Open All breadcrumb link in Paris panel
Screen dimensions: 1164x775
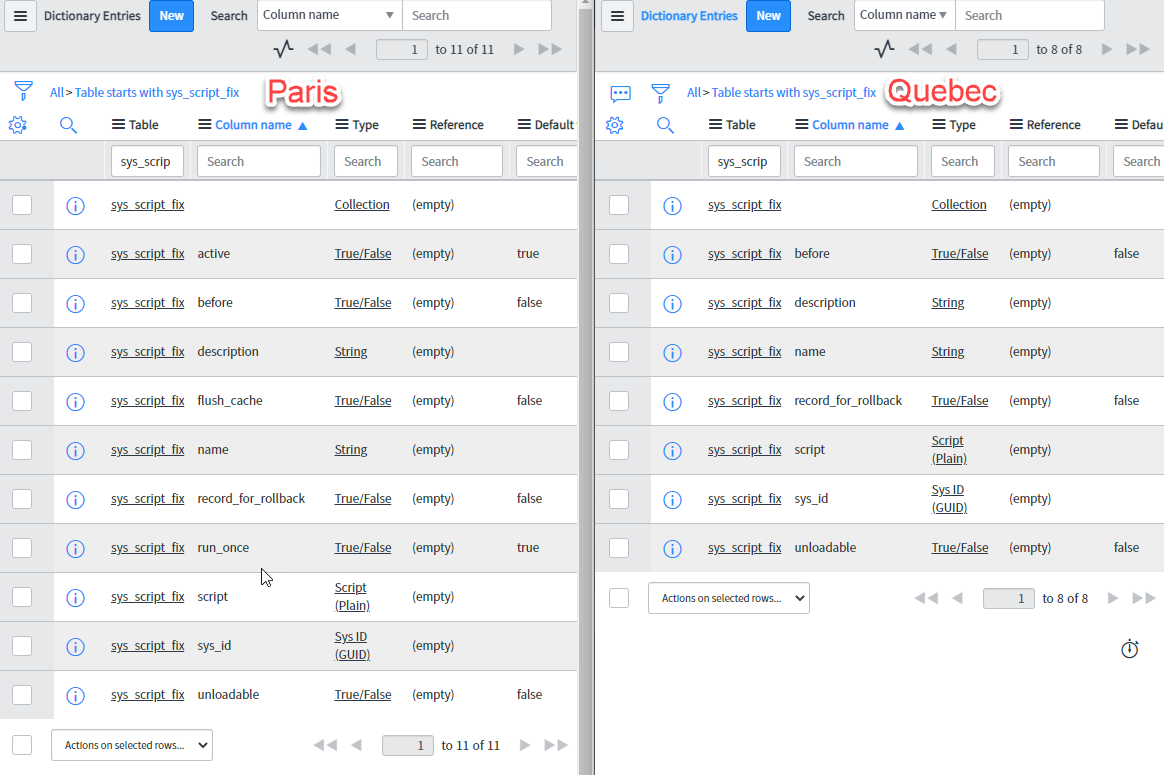pos(56,93)
